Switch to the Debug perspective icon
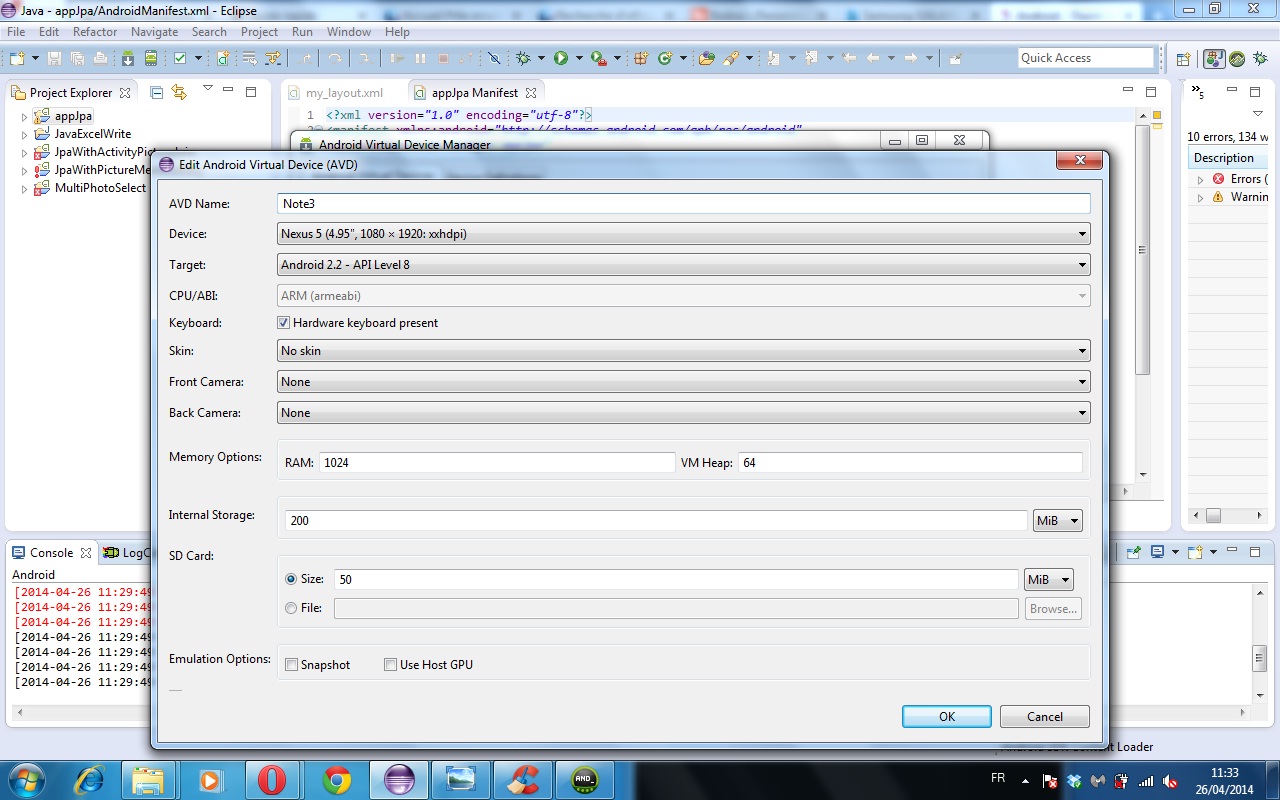The height and width of the screenshot is (800, 1280). pyautogui.click(x=1260, y=59)
